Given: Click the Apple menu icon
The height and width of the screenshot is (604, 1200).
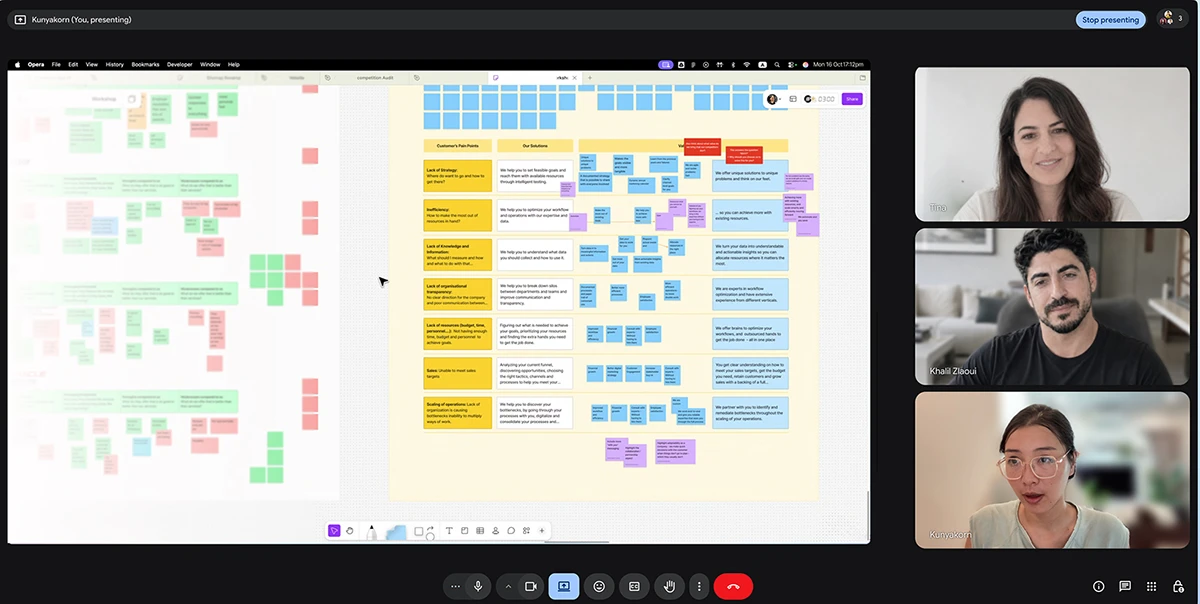Looking at the screenshot, I should [x=17, y=64].
